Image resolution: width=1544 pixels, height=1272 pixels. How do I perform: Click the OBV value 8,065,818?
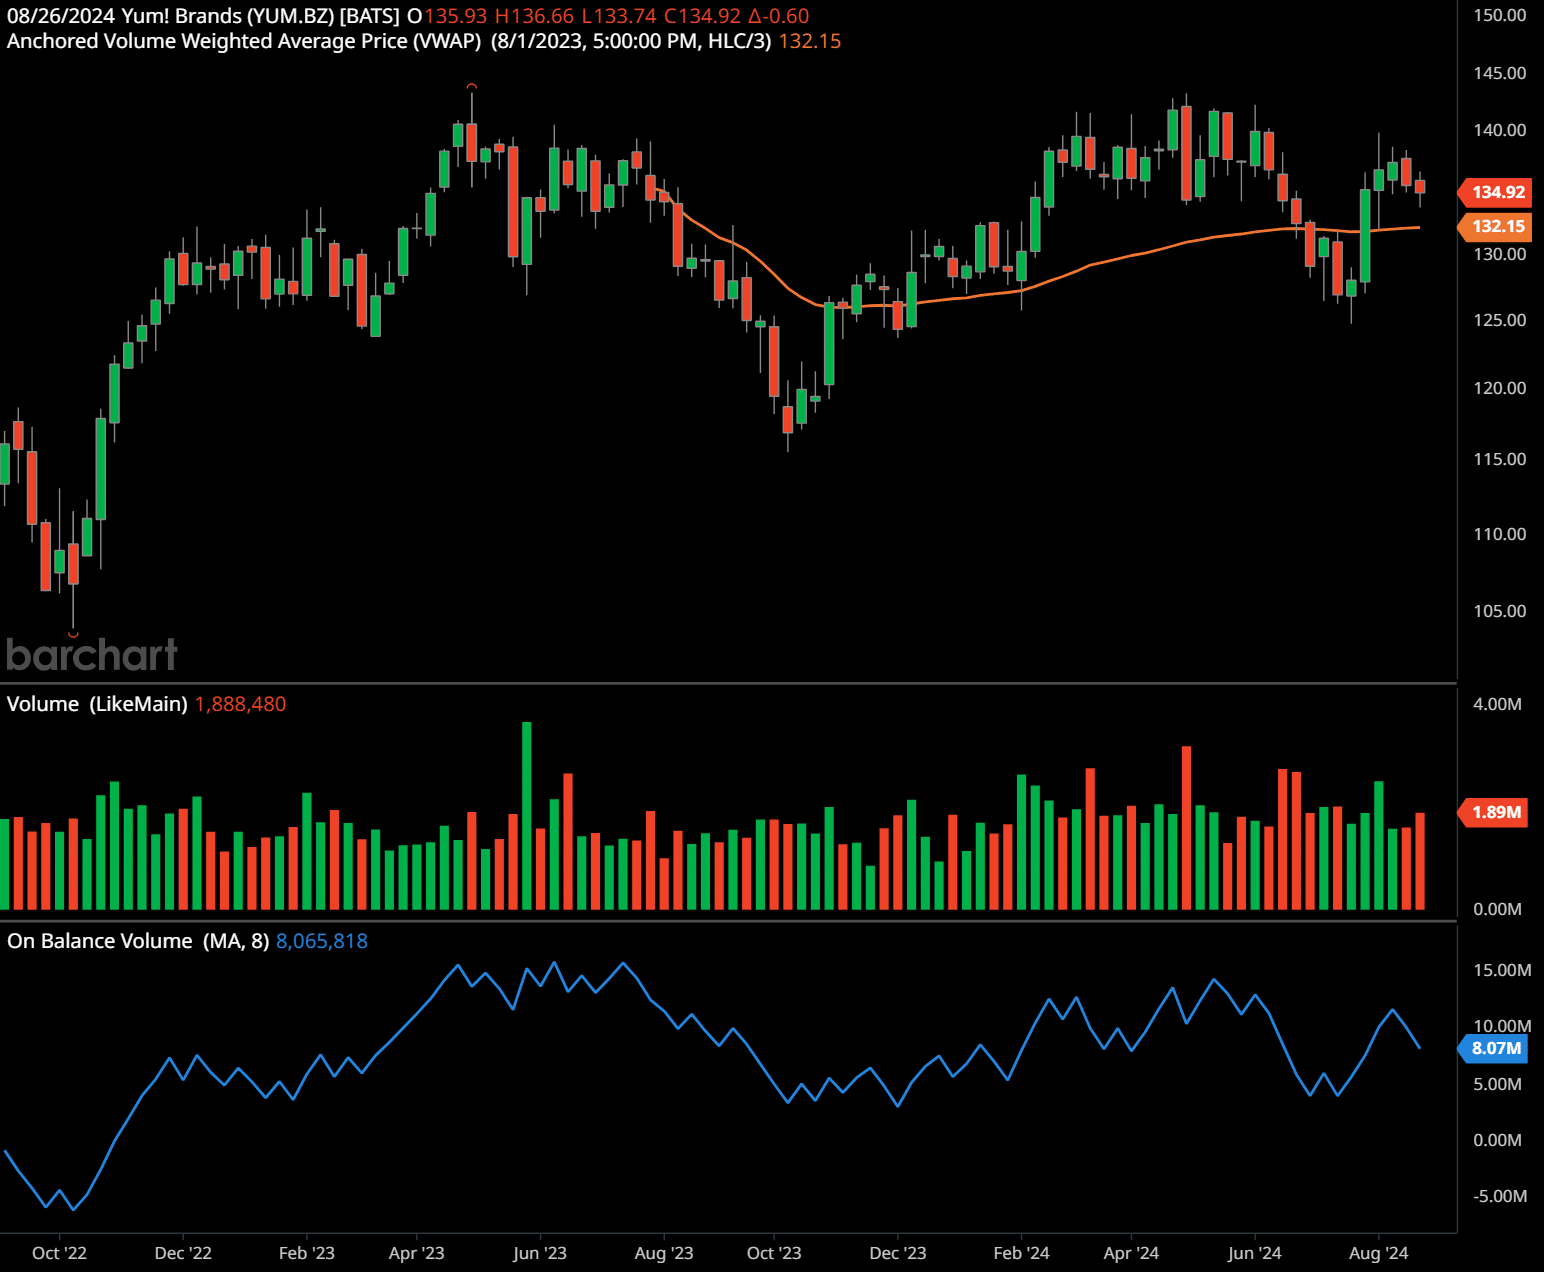pos(322,941)
